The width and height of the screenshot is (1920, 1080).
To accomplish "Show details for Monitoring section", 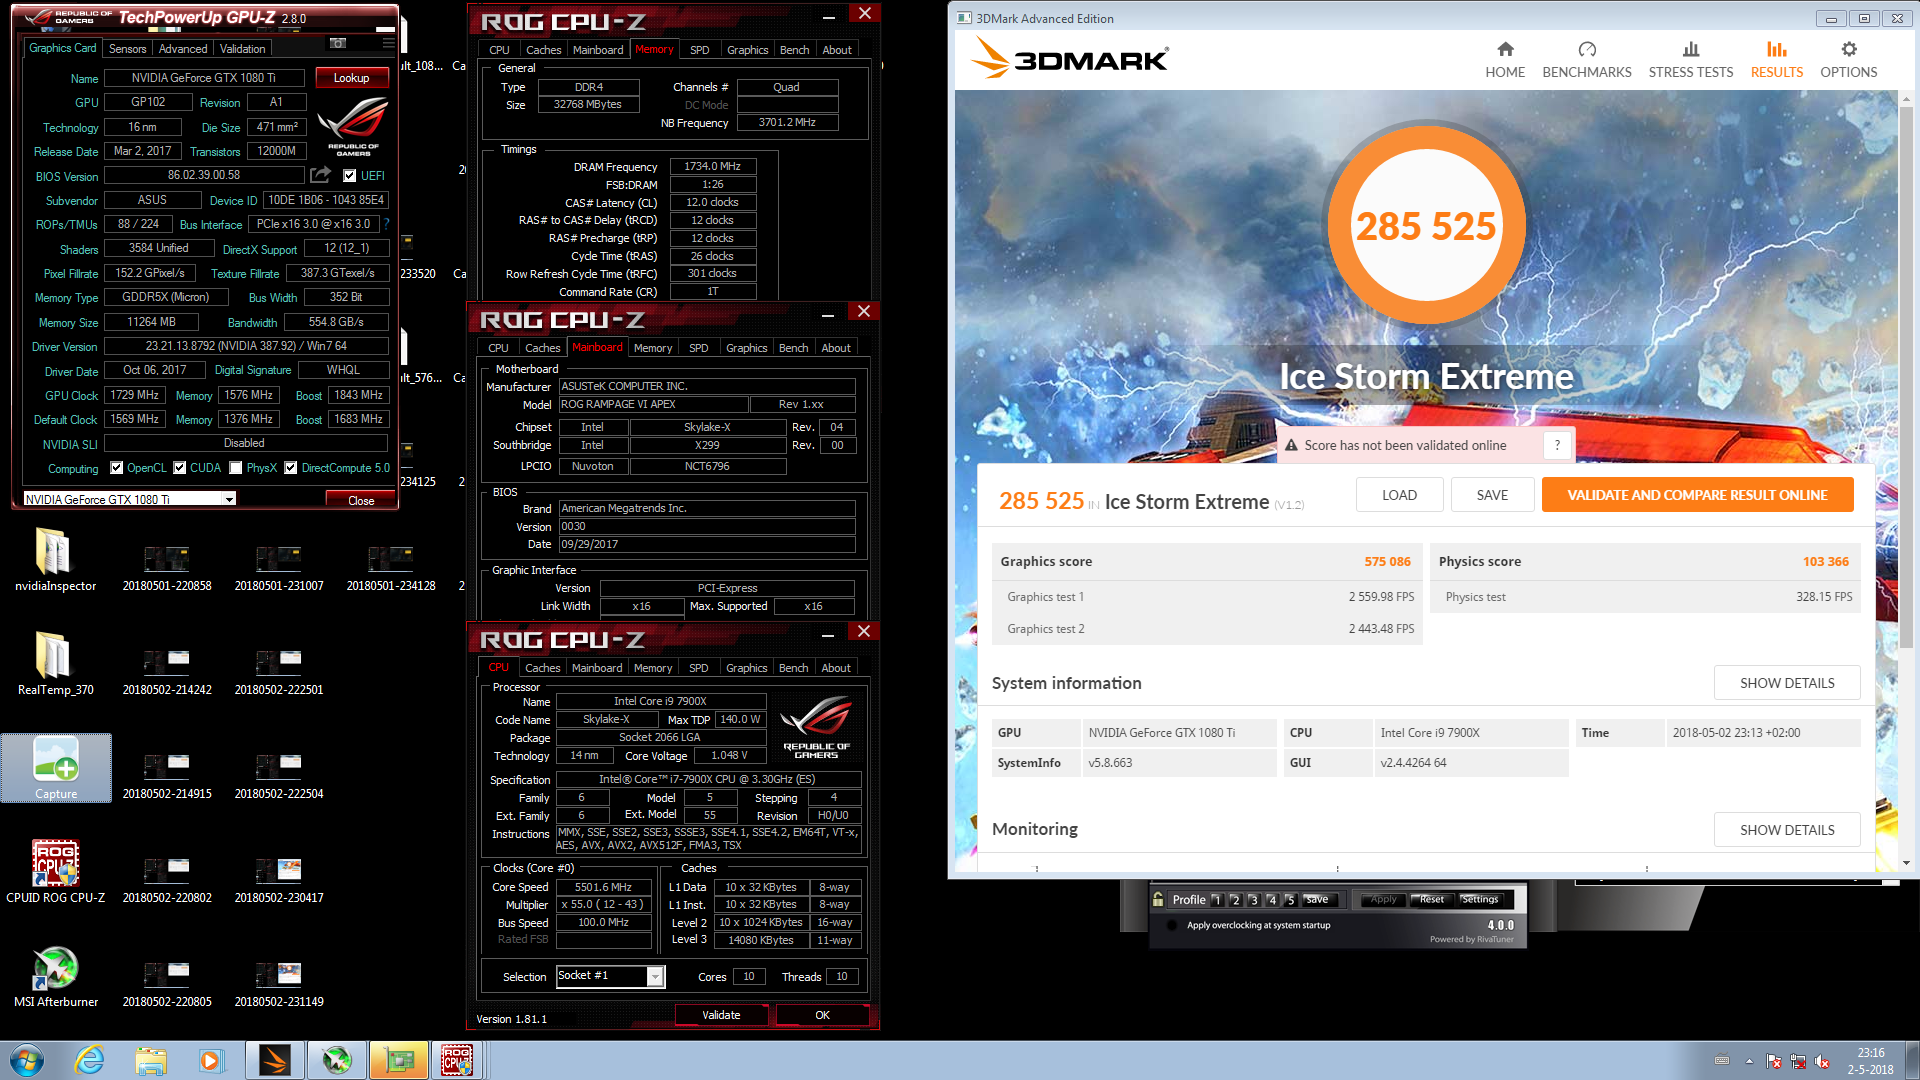I will (1787, 830).
